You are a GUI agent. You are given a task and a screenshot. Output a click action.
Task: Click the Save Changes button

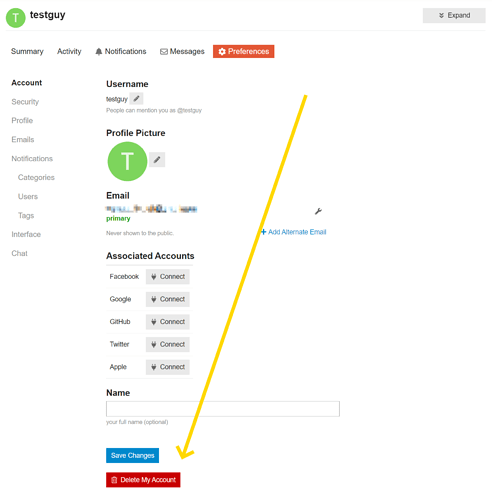pos(132,455)
